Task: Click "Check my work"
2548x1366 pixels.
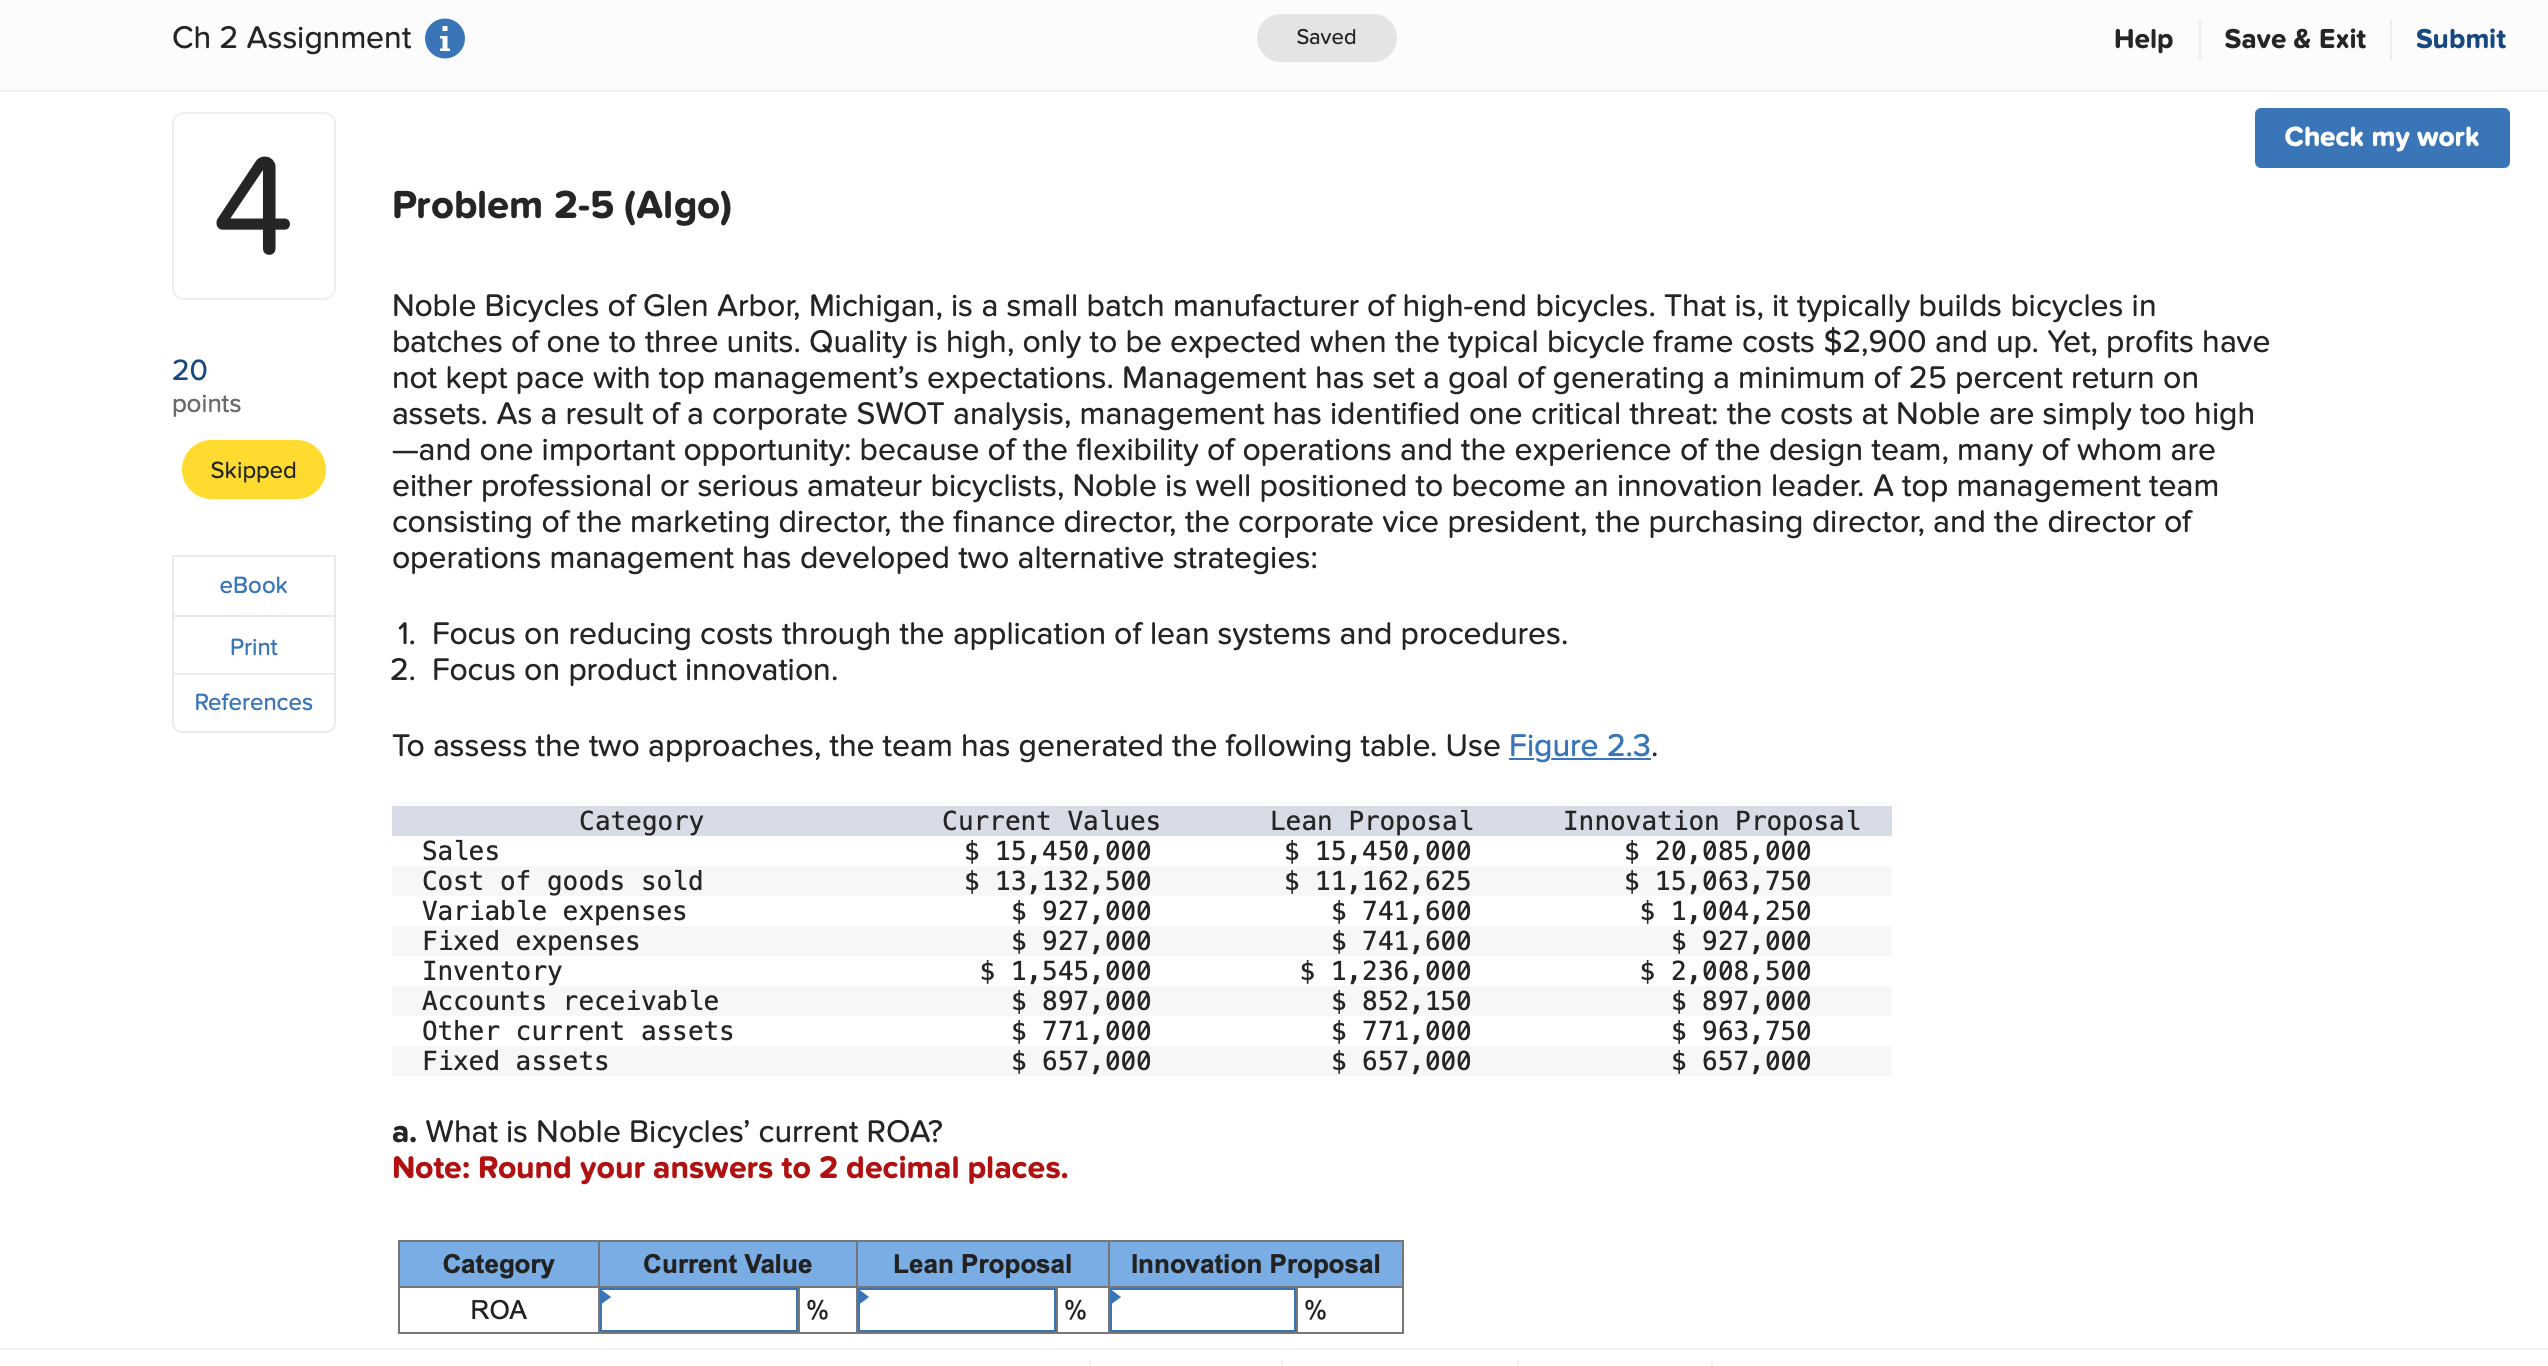Action: tap(2382, 137)
